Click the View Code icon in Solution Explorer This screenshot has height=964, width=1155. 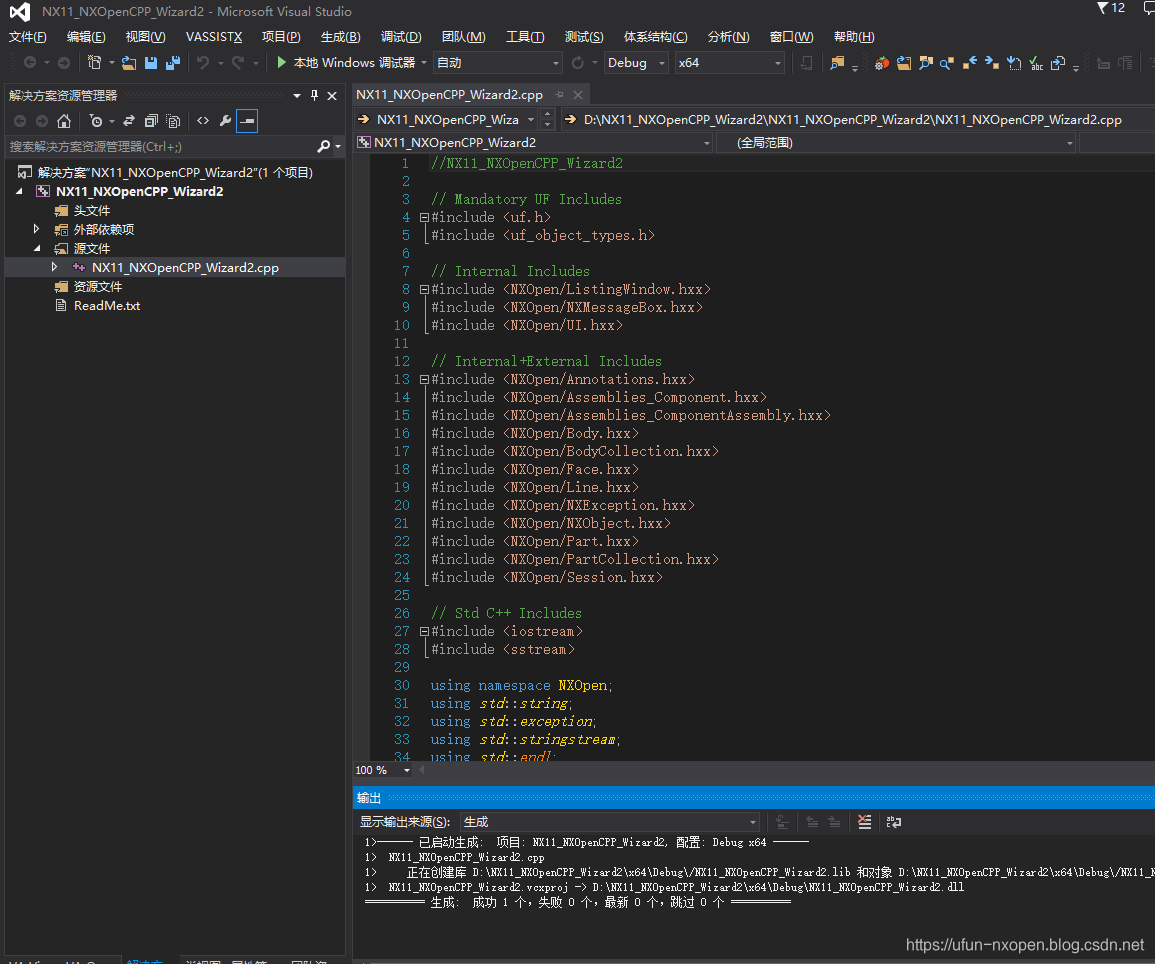(x=203, y=121)
